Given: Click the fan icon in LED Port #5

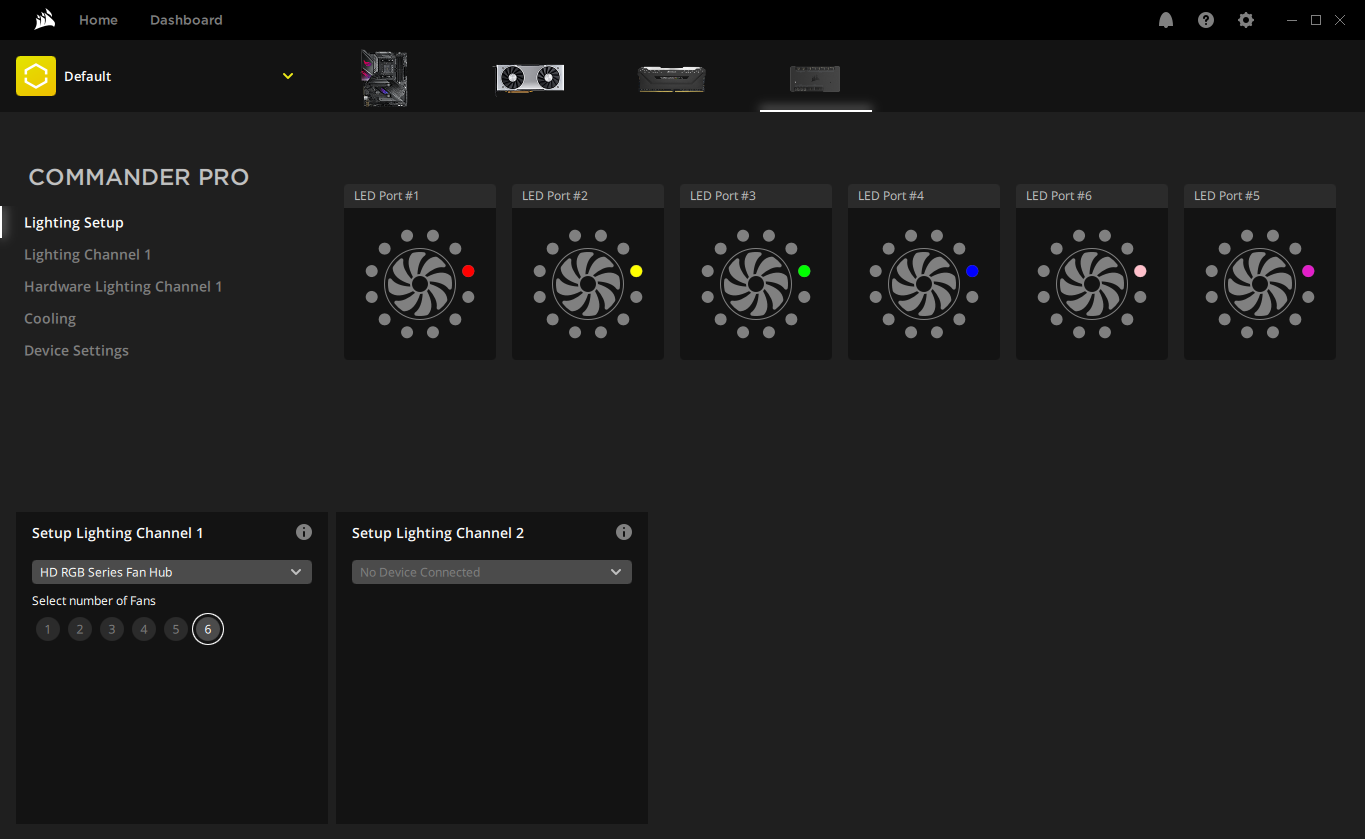Looking at the screenshot, I should coord(1260,284).
